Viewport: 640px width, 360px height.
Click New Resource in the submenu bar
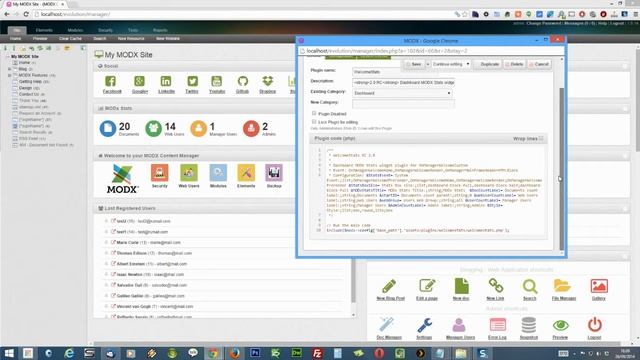pos(131,38)
